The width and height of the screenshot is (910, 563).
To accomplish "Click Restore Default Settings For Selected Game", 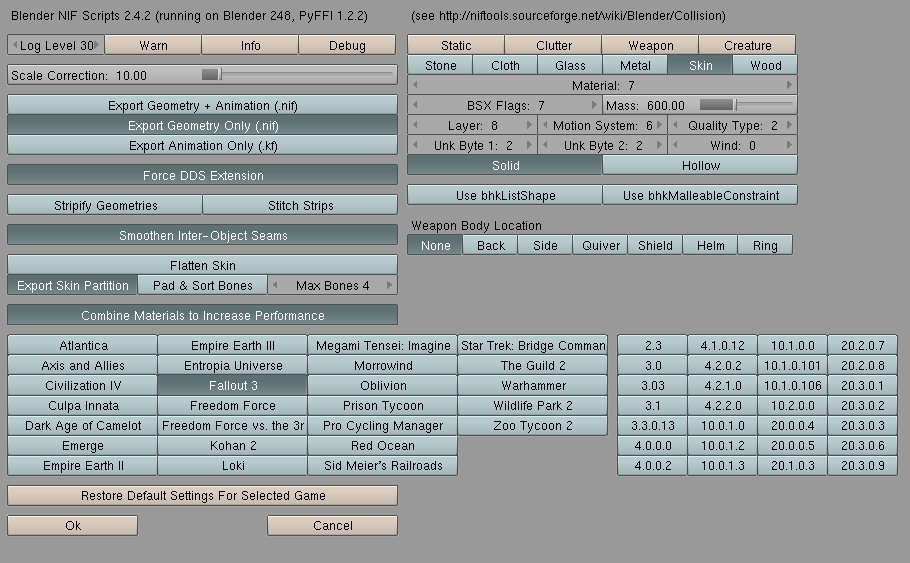I will [x=203, y=495].
